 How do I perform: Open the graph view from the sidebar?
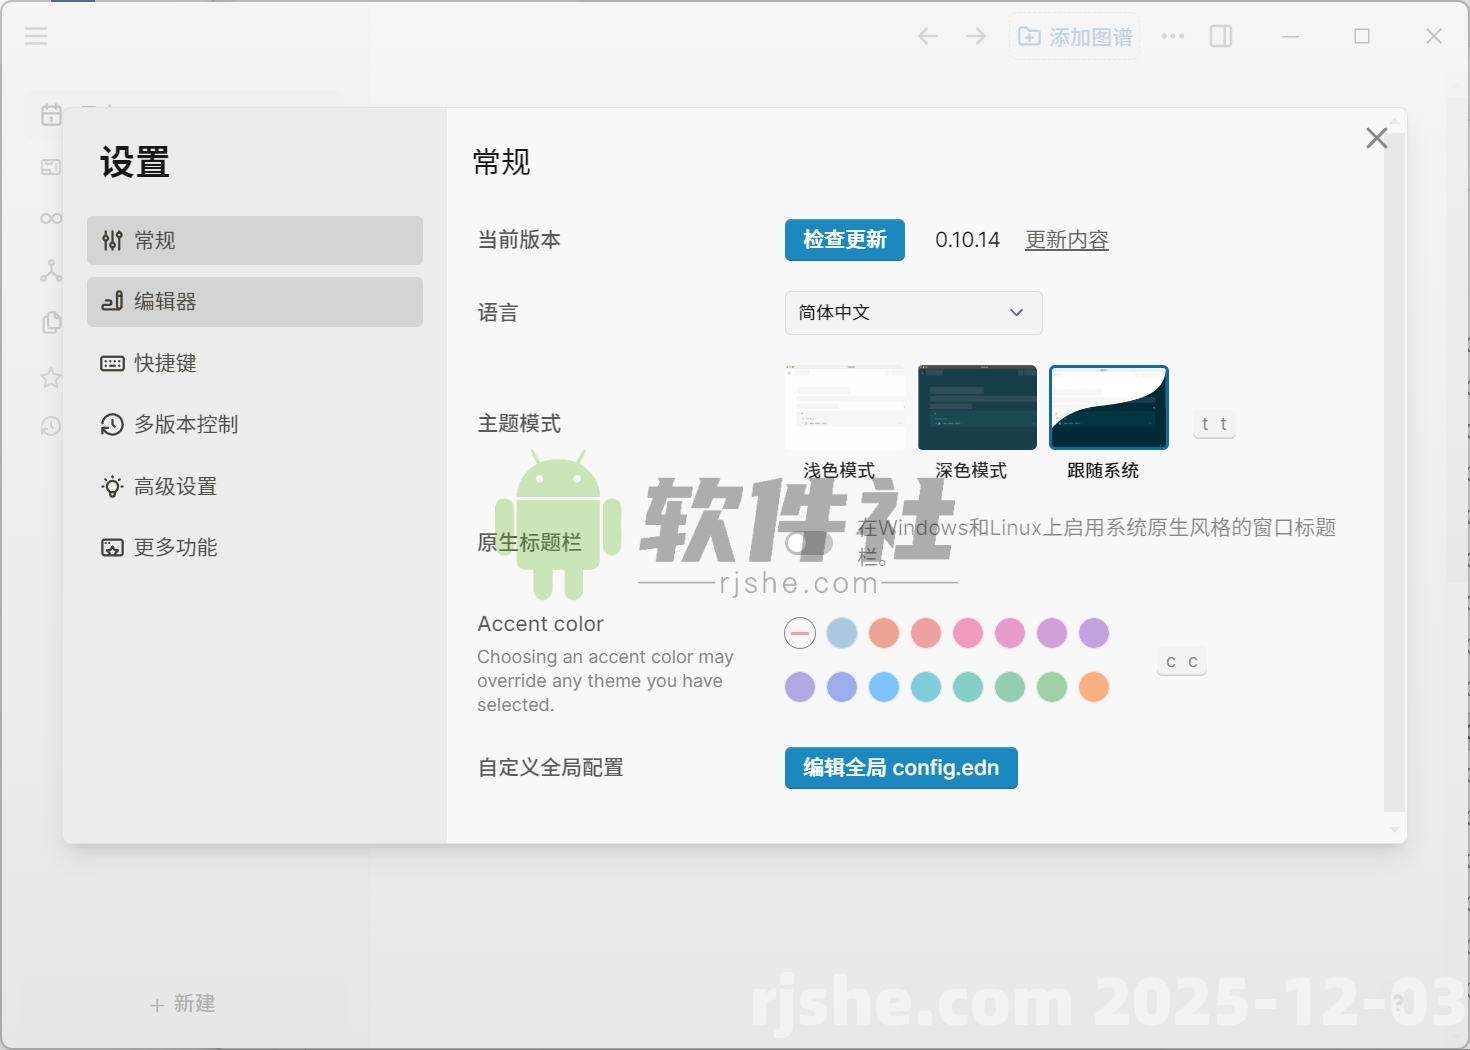pos(50,270)
